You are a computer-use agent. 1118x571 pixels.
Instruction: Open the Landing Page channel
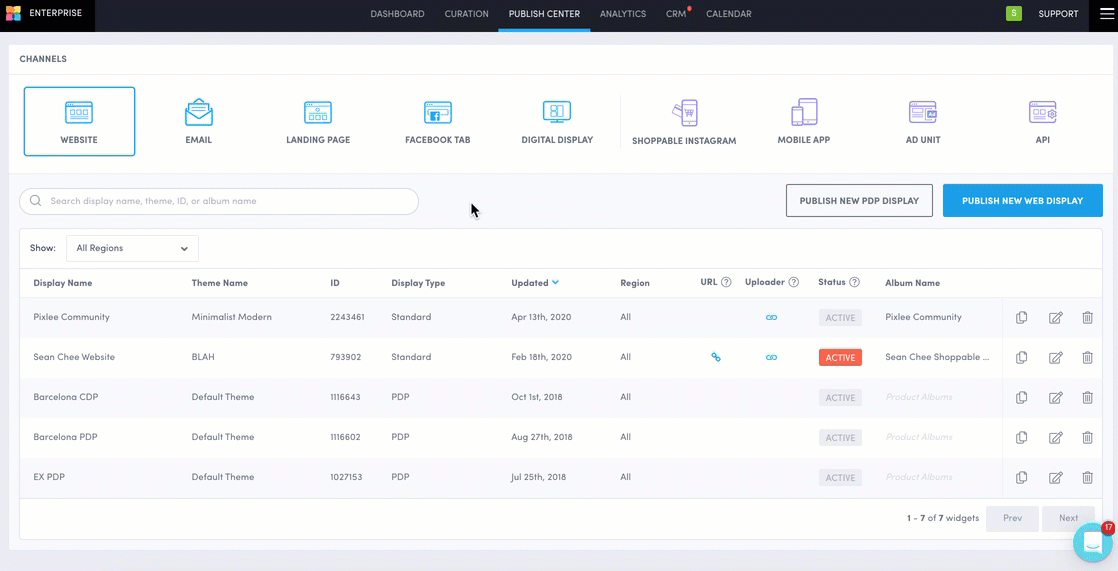(x=318, y=121)
